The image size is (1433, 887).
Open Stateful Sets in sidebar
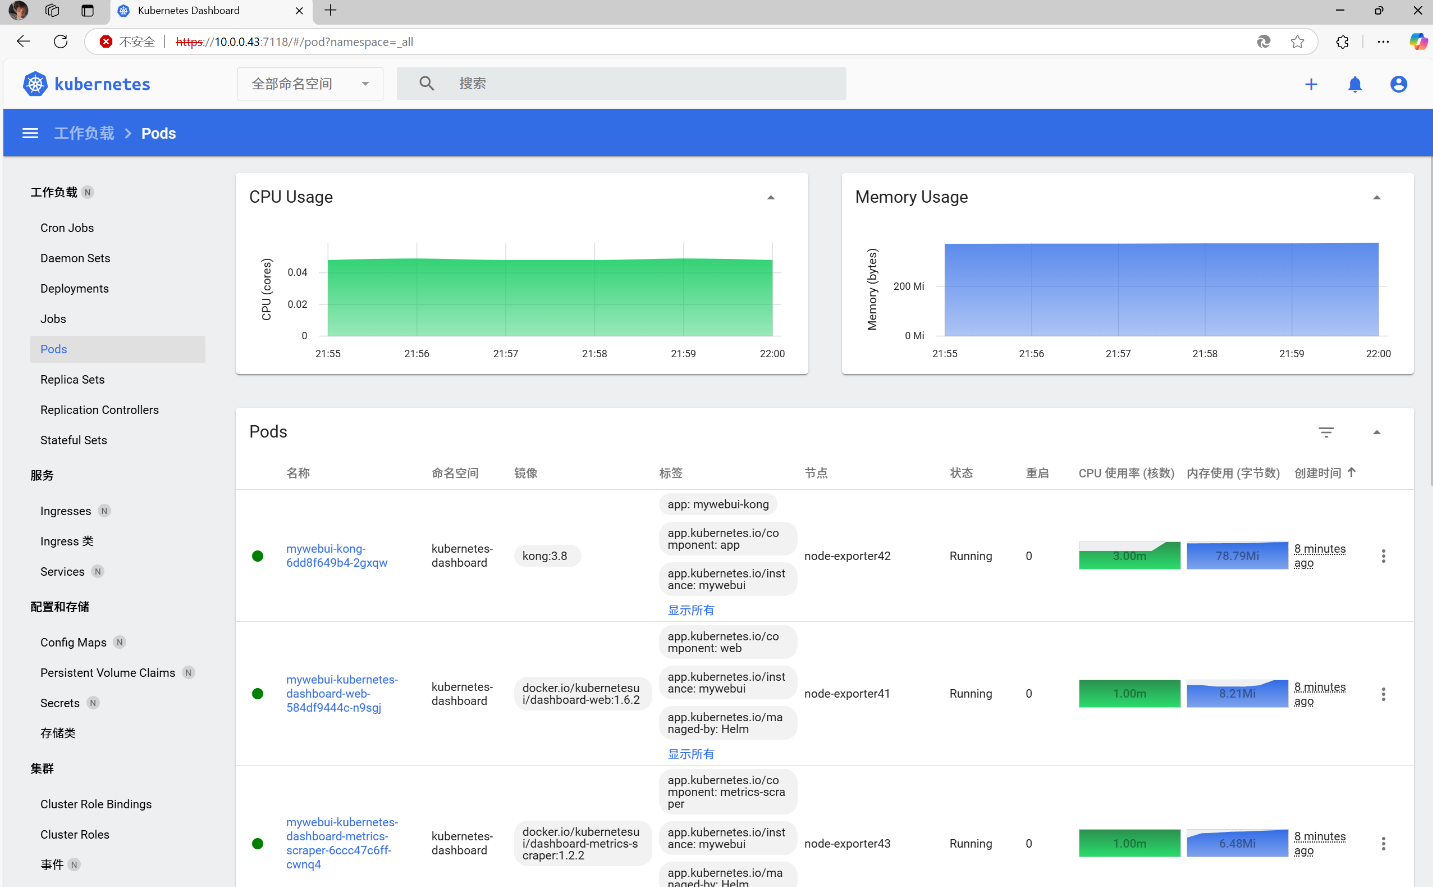pos(73,440)
